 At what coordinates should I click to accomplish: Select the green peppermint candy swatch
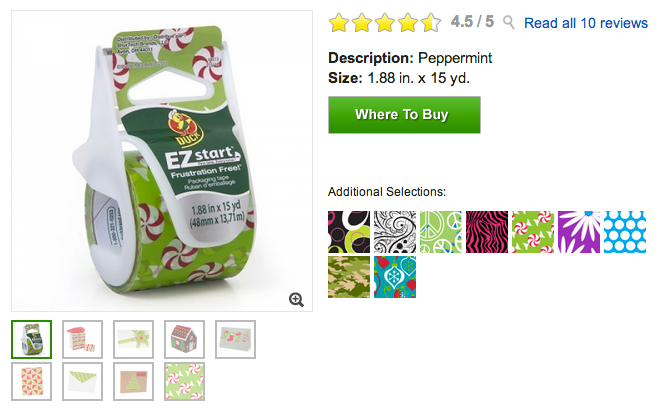(533, 232)
